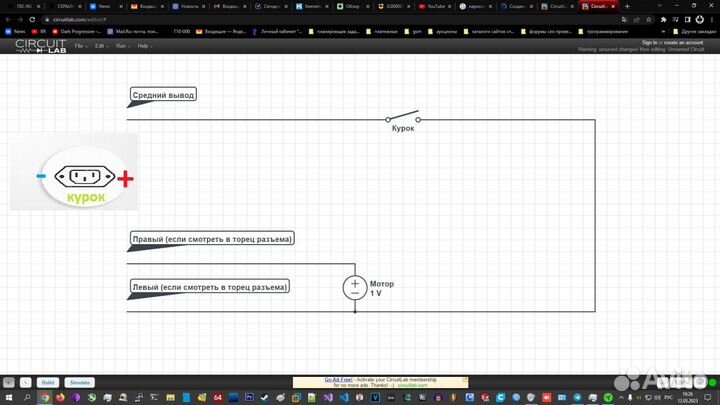Open the Help menu
This screenshot has height=405, width=720.
(x=144, y=46)
